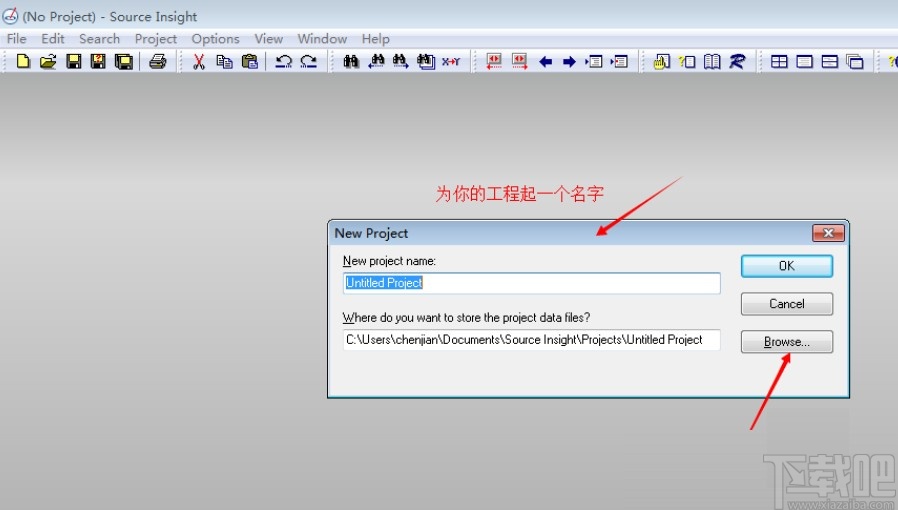This screenshot has height=510, width=898.
Task: Click the Open file folder icon
Action: [x=48, y=61]
